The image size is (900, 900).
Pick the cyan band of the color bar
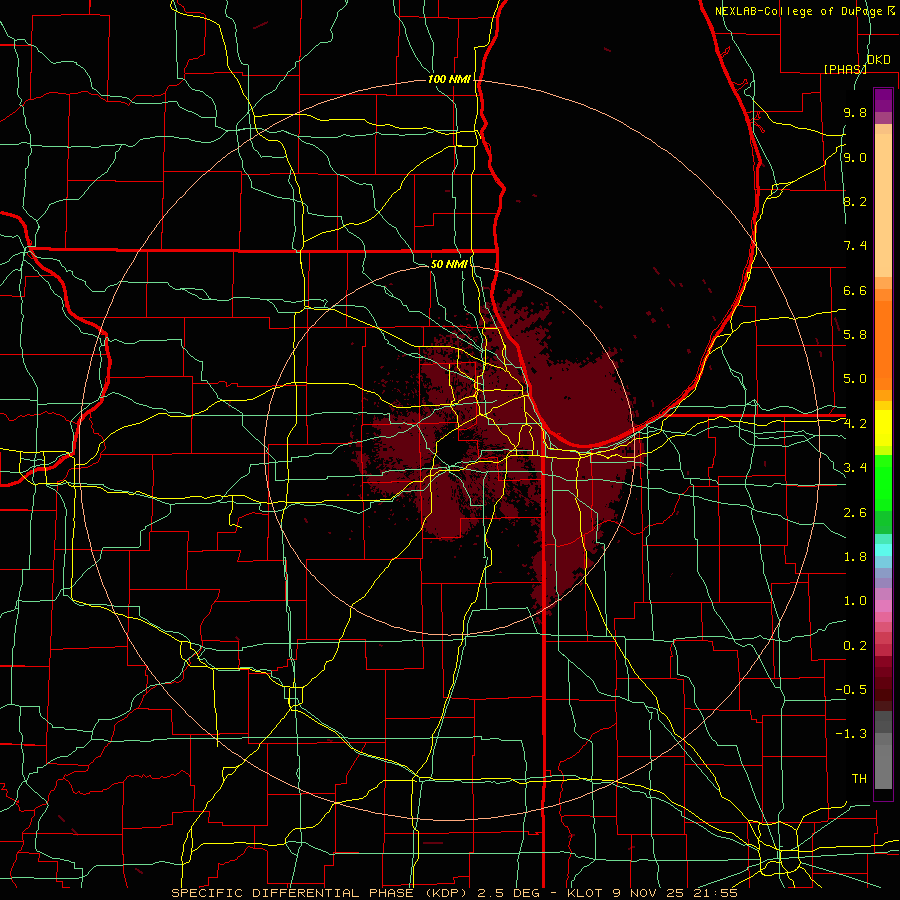coord(883,550)
